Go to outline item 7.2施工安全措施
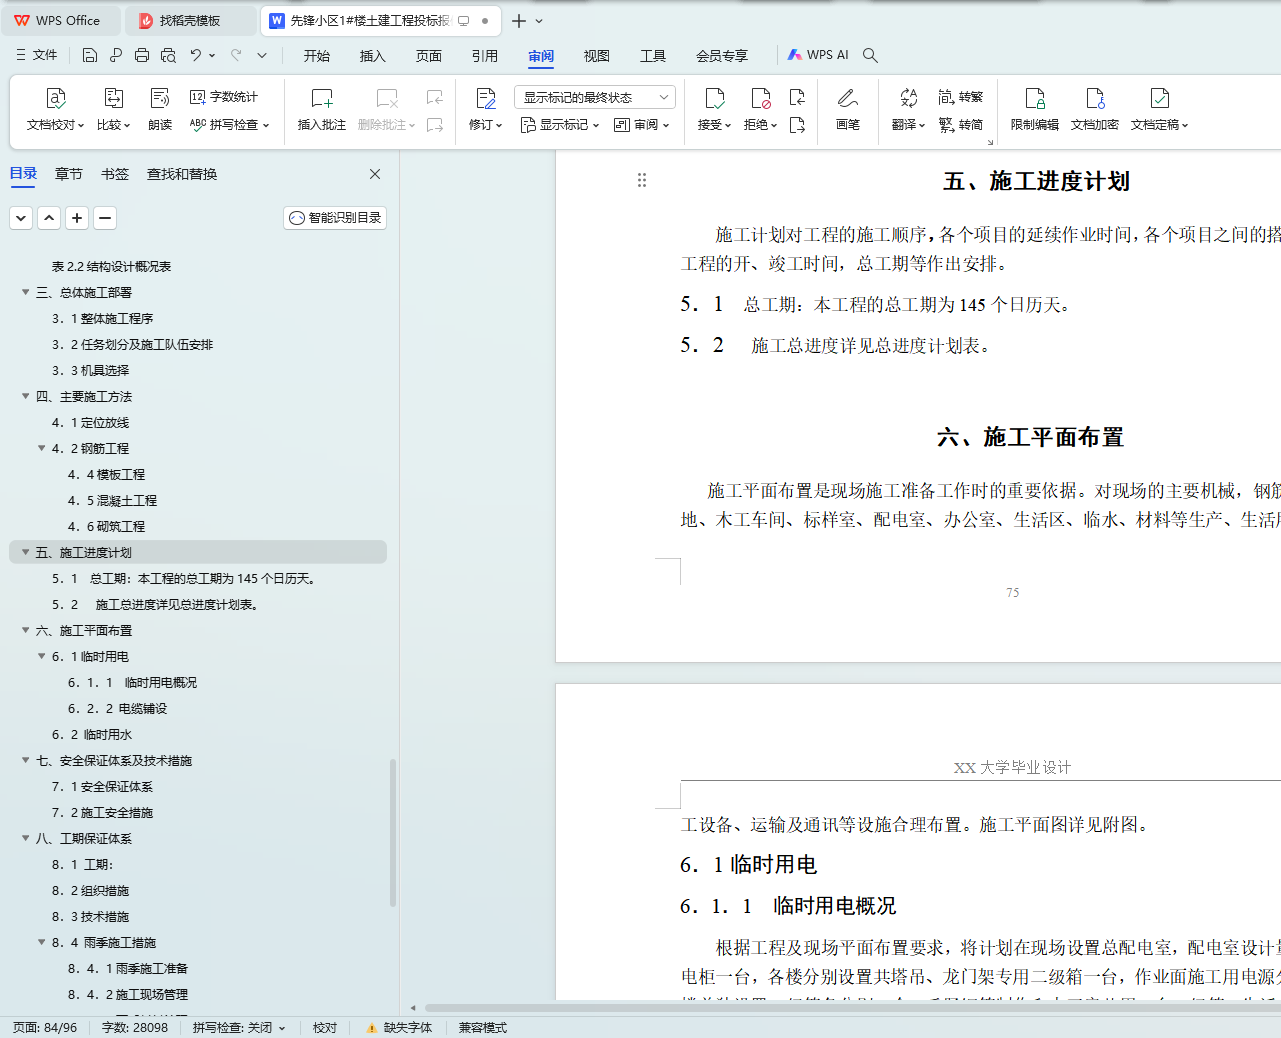Viewport: 1281px width, 1038px height. (102, 812)
